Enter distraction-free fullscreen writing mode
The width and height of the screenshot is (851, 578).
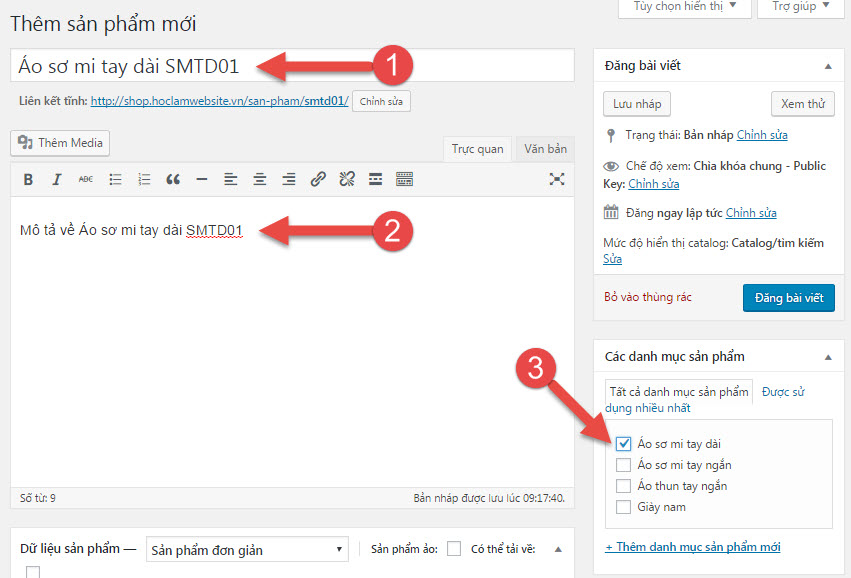[557, 179]
